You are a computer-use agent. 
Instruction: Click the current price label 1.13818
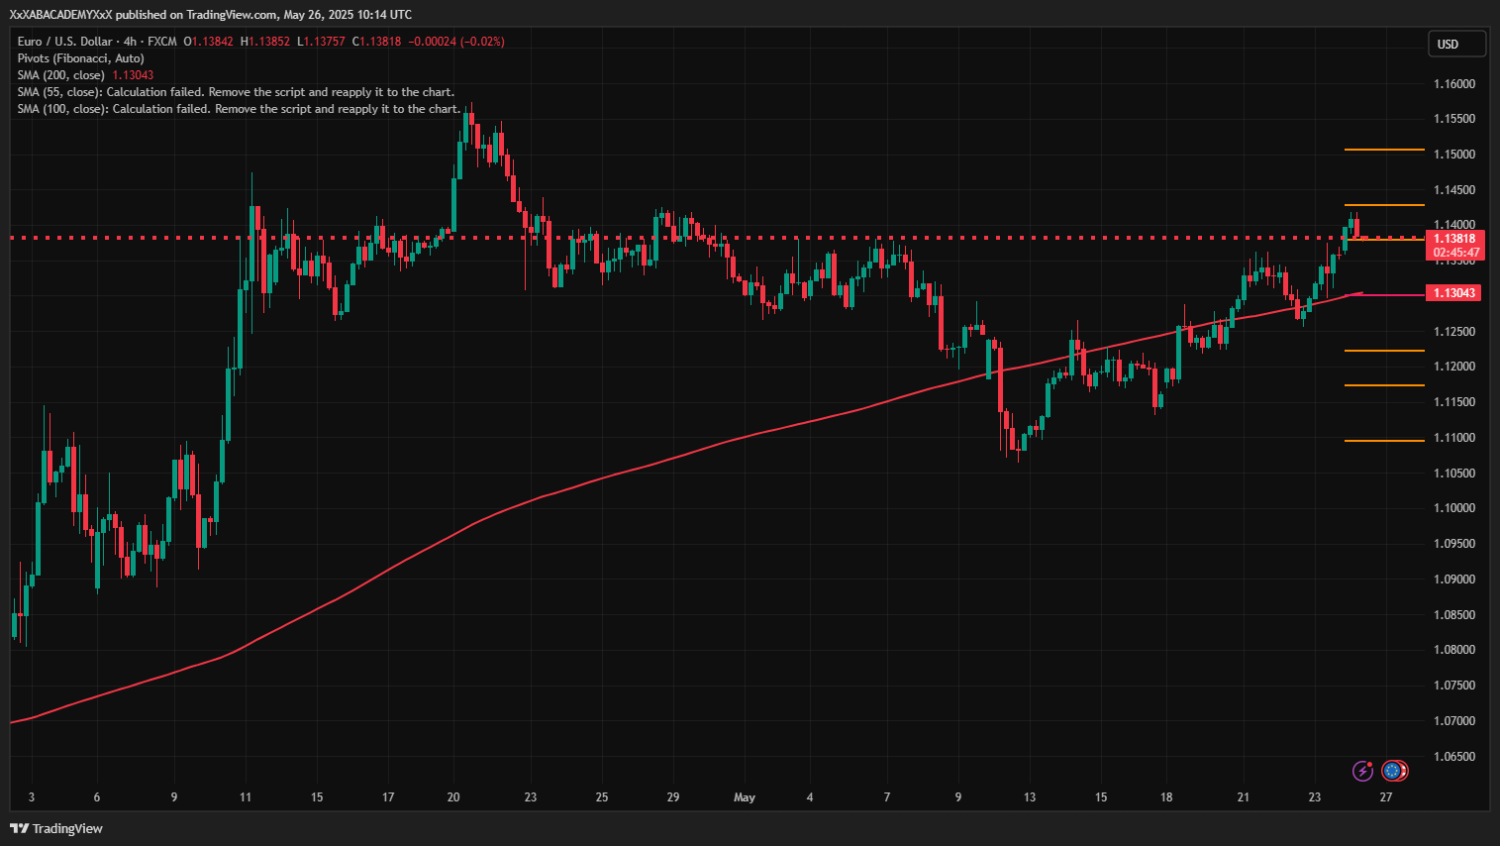[x=1454, y=239]
